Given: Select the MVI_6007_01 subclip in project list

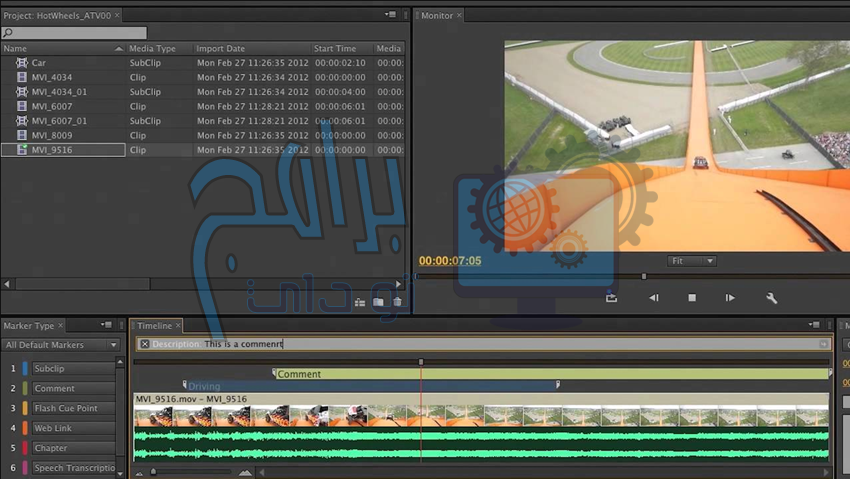Looking at the screenshot, I should click(x=59, y=121).
